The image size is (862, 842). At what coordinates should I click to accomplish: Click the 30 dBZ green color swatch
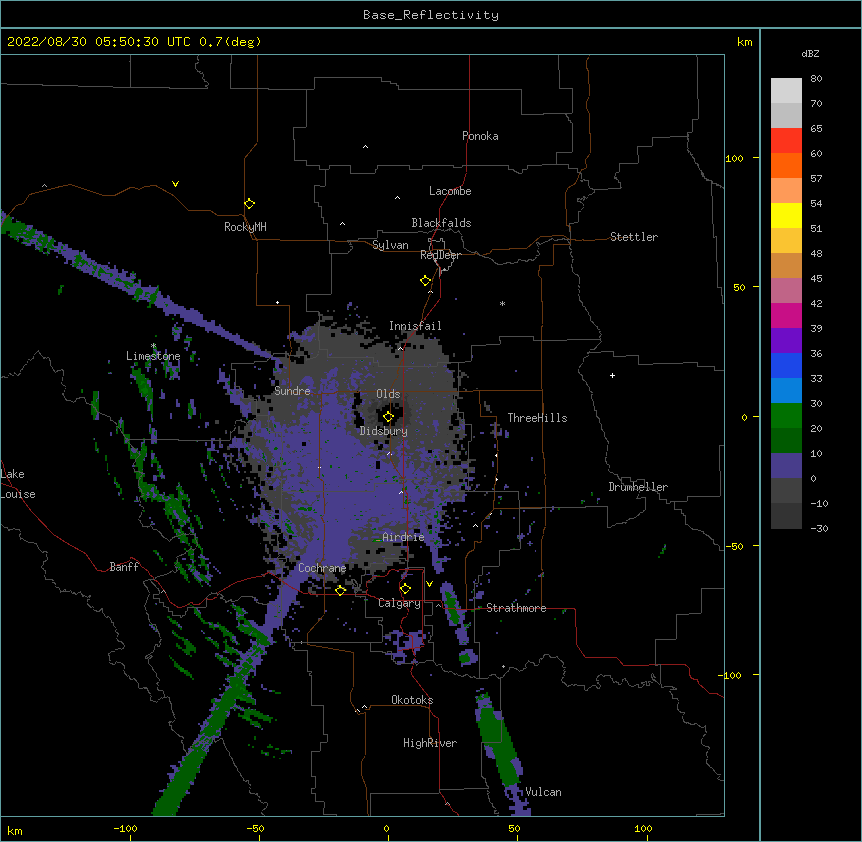click(x=786, y=416)
